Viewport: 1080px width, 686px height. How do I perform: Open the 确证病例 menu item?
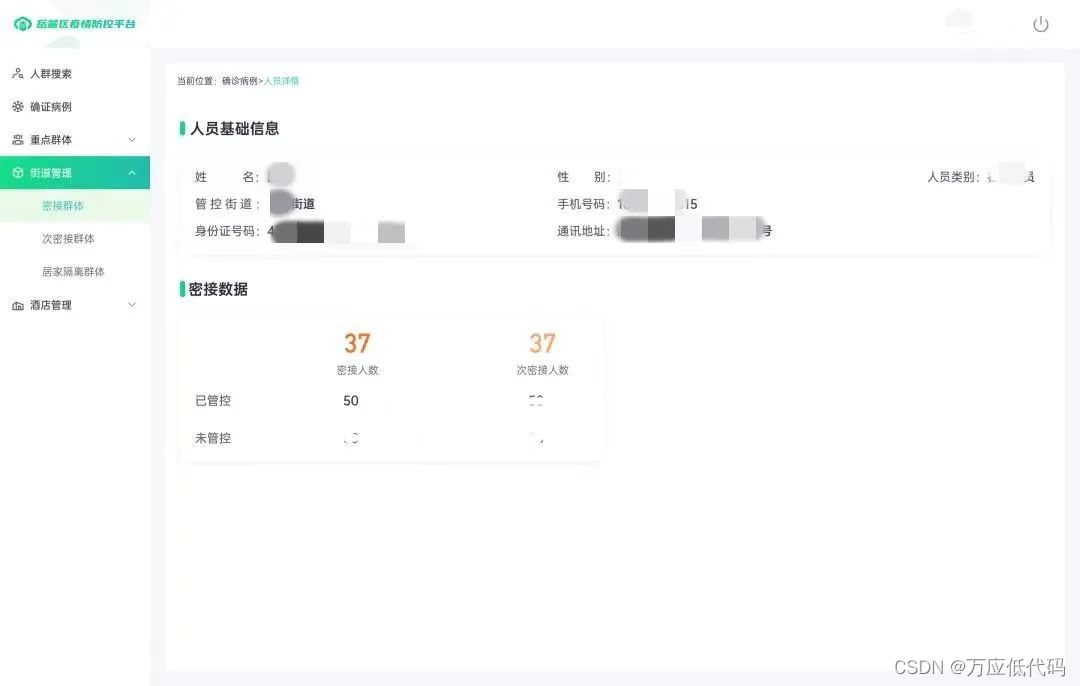pos(51,107)
